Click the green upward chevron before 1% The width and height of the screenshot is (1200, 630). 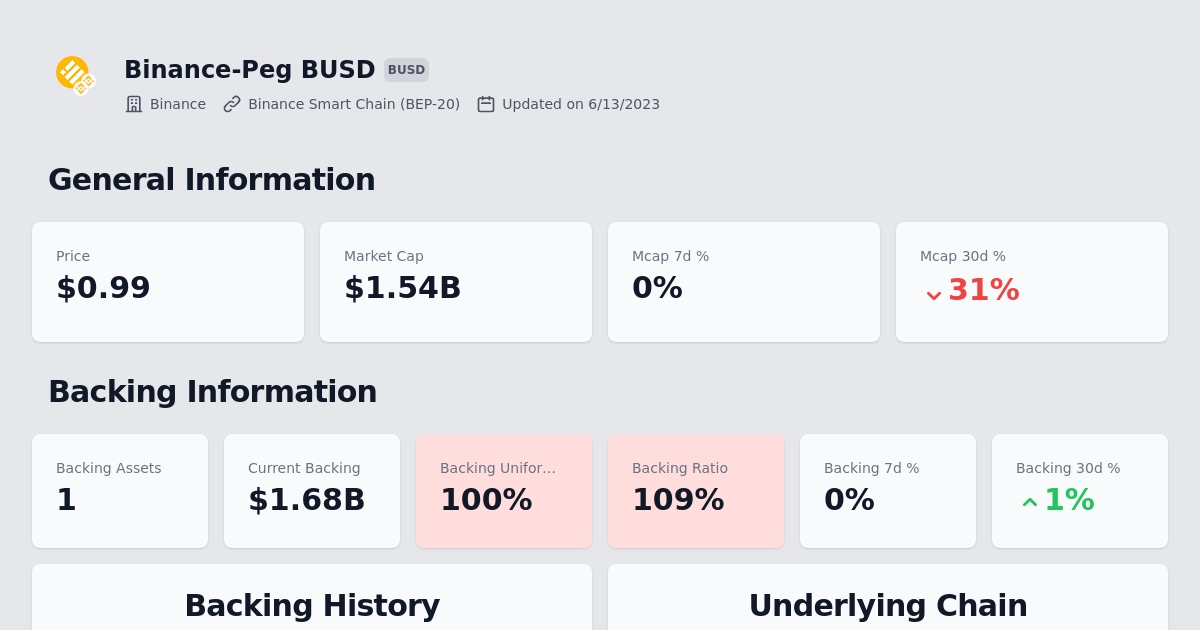(1030, 502)
